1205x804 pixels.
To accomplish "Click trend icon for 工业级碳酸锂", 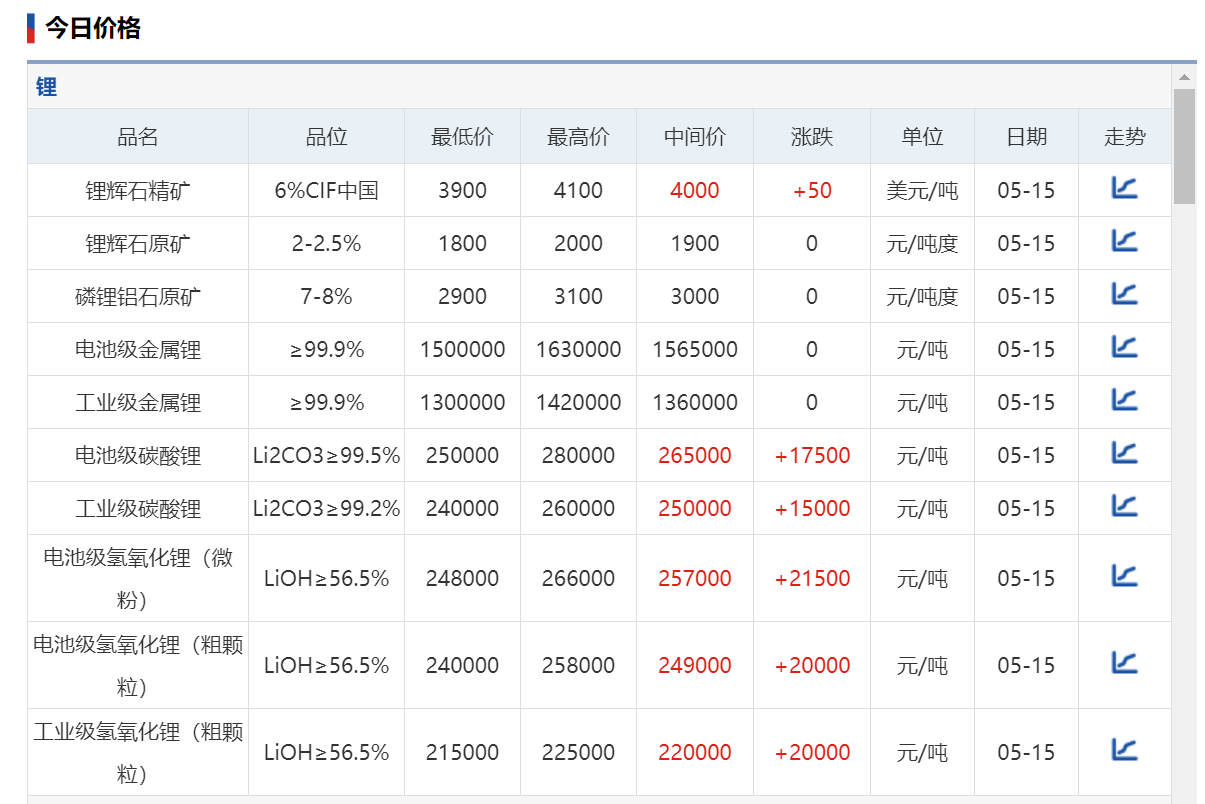I will coord(1124,506).
